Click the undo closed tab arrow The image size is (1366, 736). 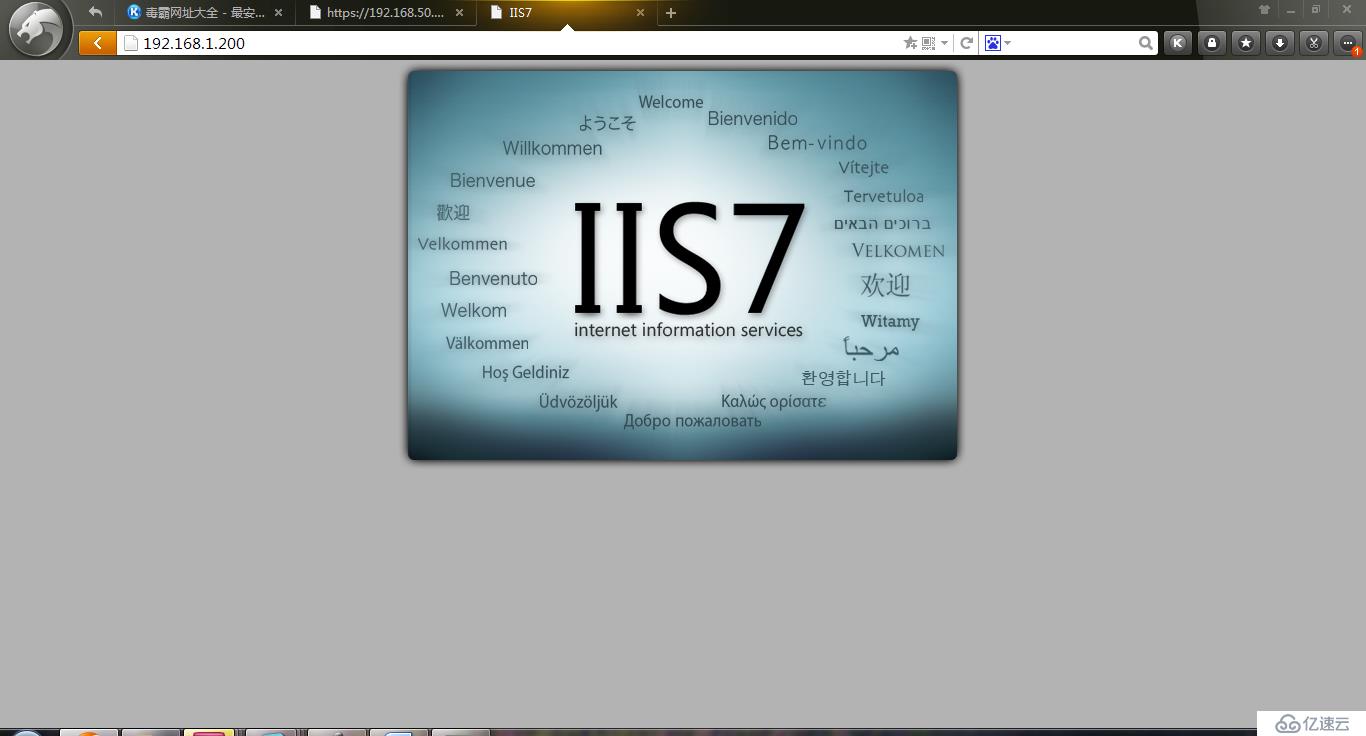tap(95, 12)
